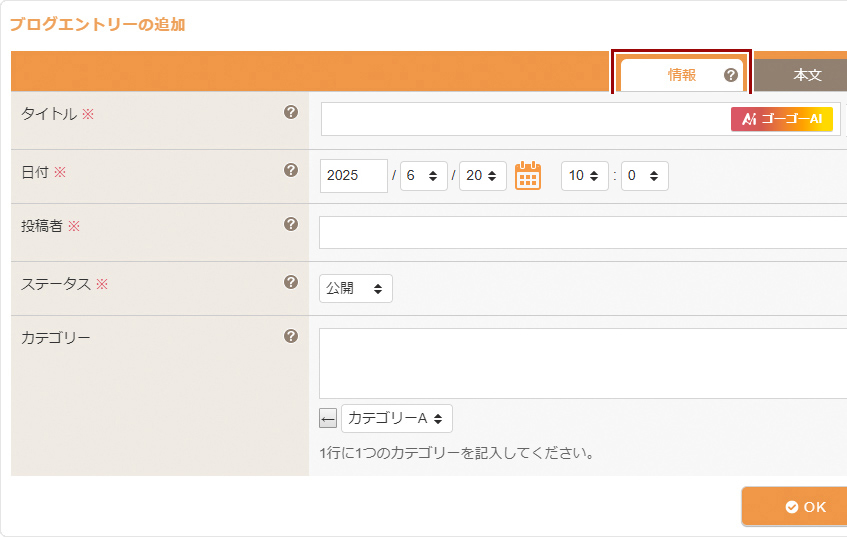Click the ゴーゴーAI button
Screen dimensions: 847x537
coord(781,119)
